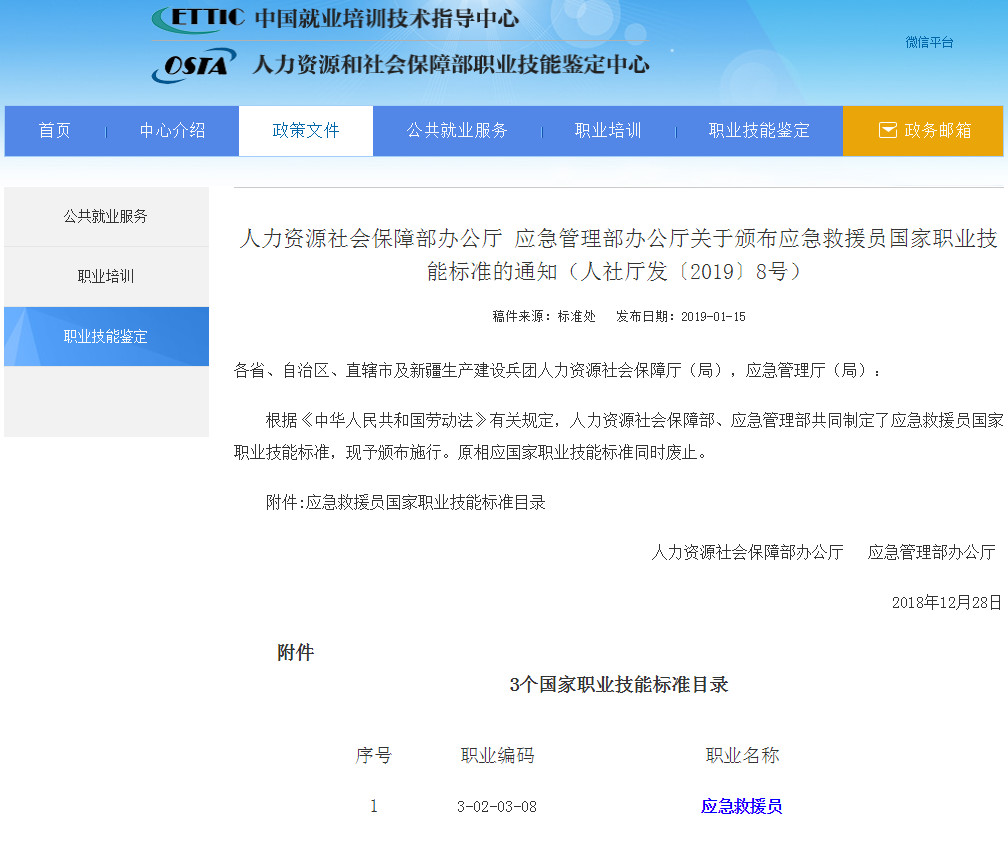Select highlighted 职业技能鉴定 in the left sidebar
The height and width of the screenshot is (856, 1008).
pos(106,336)
